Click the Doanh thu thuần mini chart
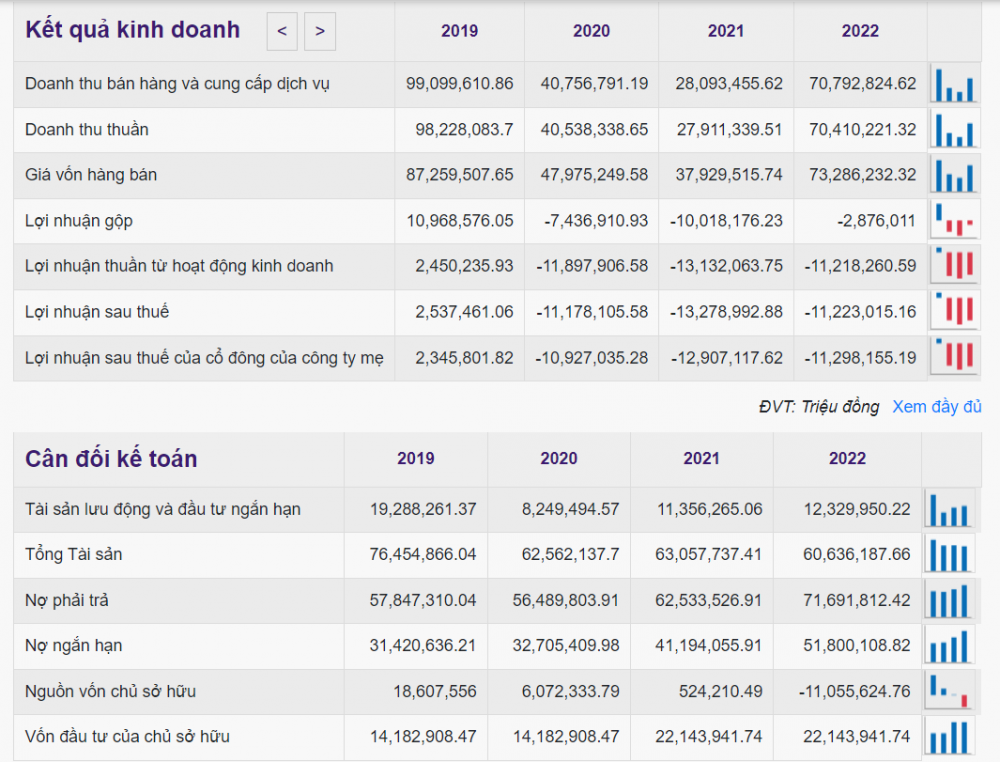Screen dimensions: 1000x762 coord(954,130)
